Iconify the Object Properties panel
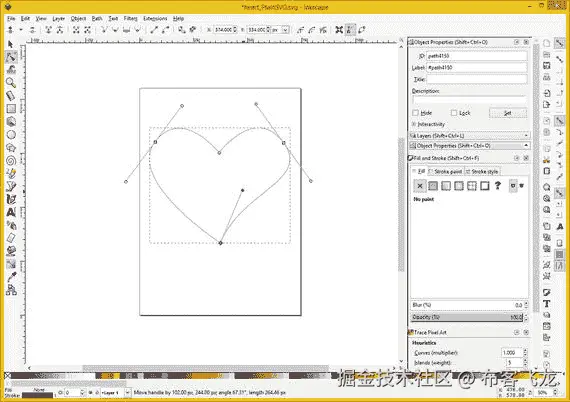 pyautogui.click(x=517, y=42)
